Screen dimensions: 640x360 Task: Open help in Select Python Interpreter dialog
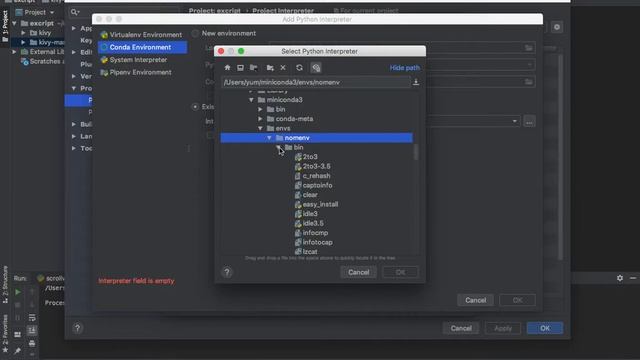click(227, 272)
